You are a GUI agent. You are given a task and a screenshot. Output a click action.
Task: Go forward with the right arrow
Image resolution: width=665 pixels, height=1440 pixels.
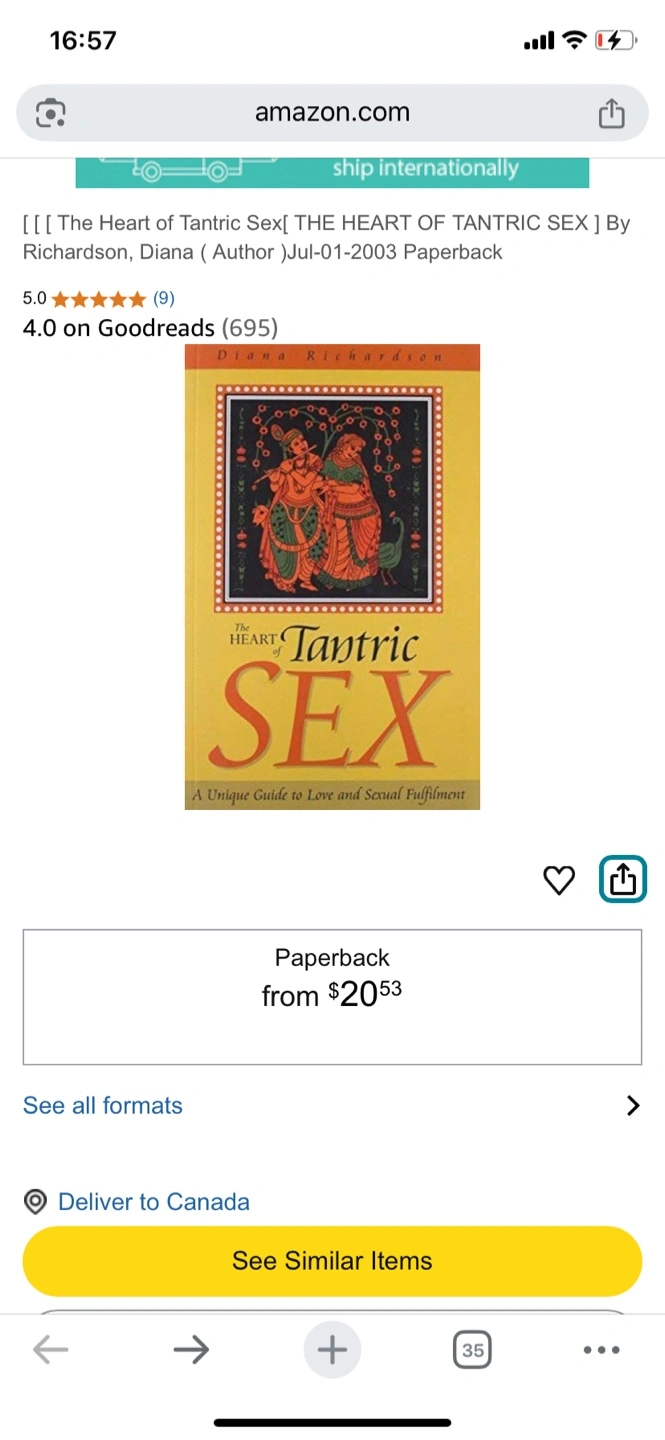pyautogui.click(x=191, y=1350)
